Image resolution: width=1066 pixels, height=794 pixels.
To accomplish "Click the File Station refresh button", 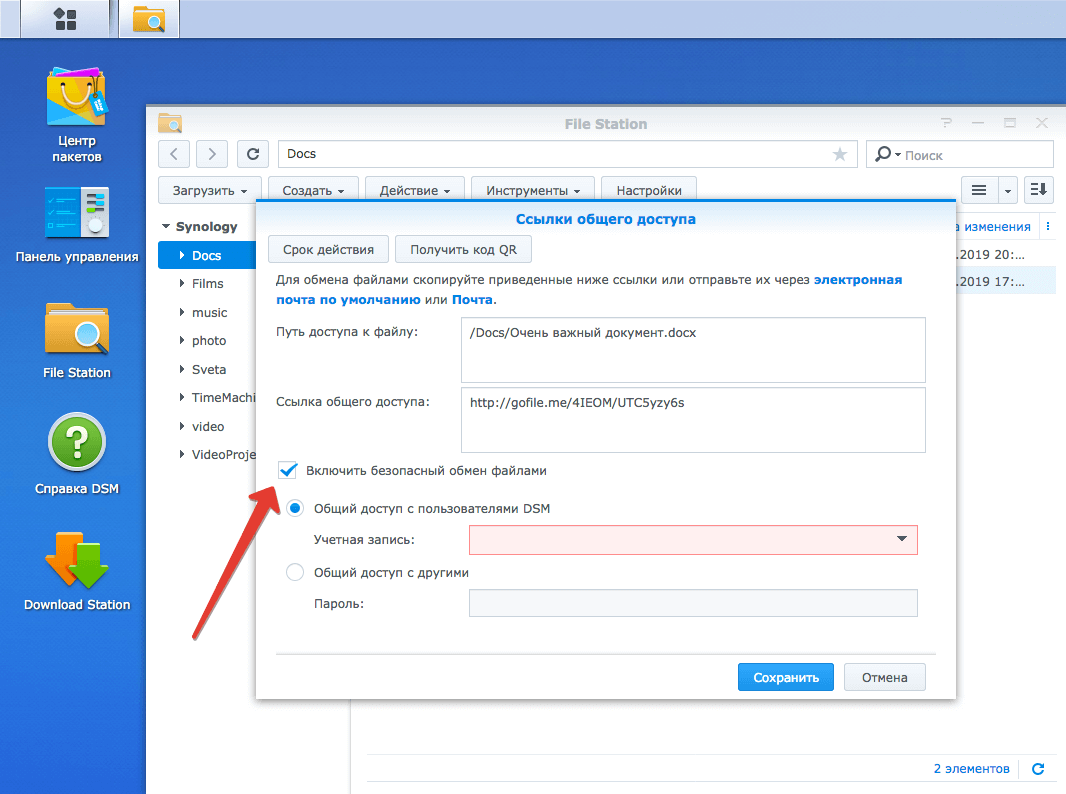I will tap(253, 154).
